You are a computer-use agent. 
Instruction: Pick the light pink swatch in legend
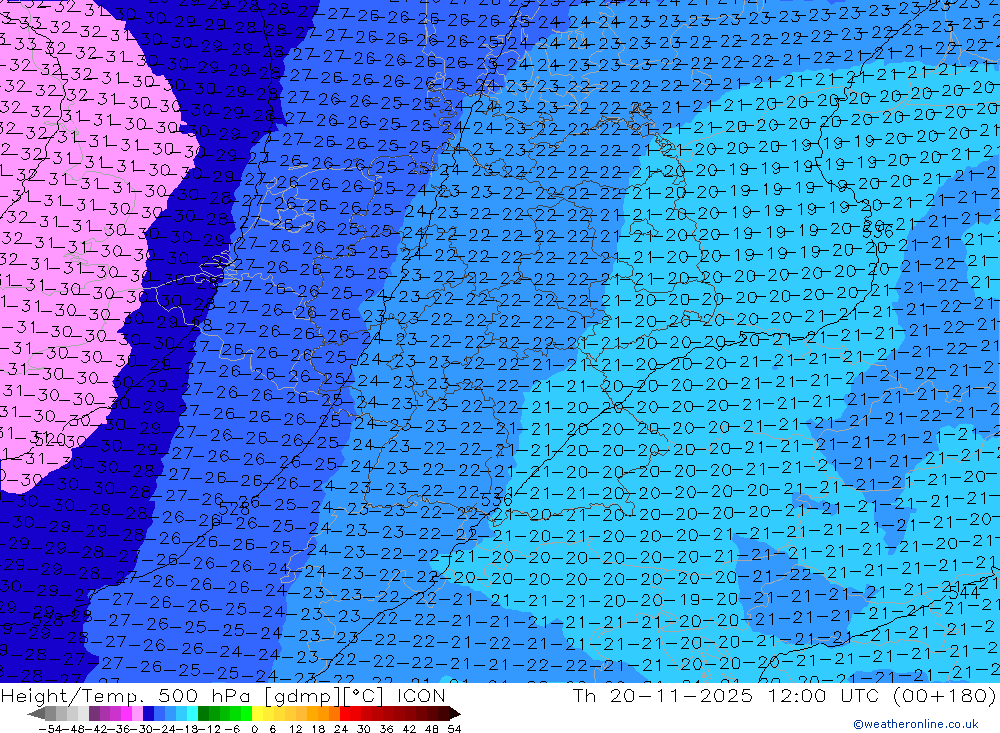[x=137, y=714]
